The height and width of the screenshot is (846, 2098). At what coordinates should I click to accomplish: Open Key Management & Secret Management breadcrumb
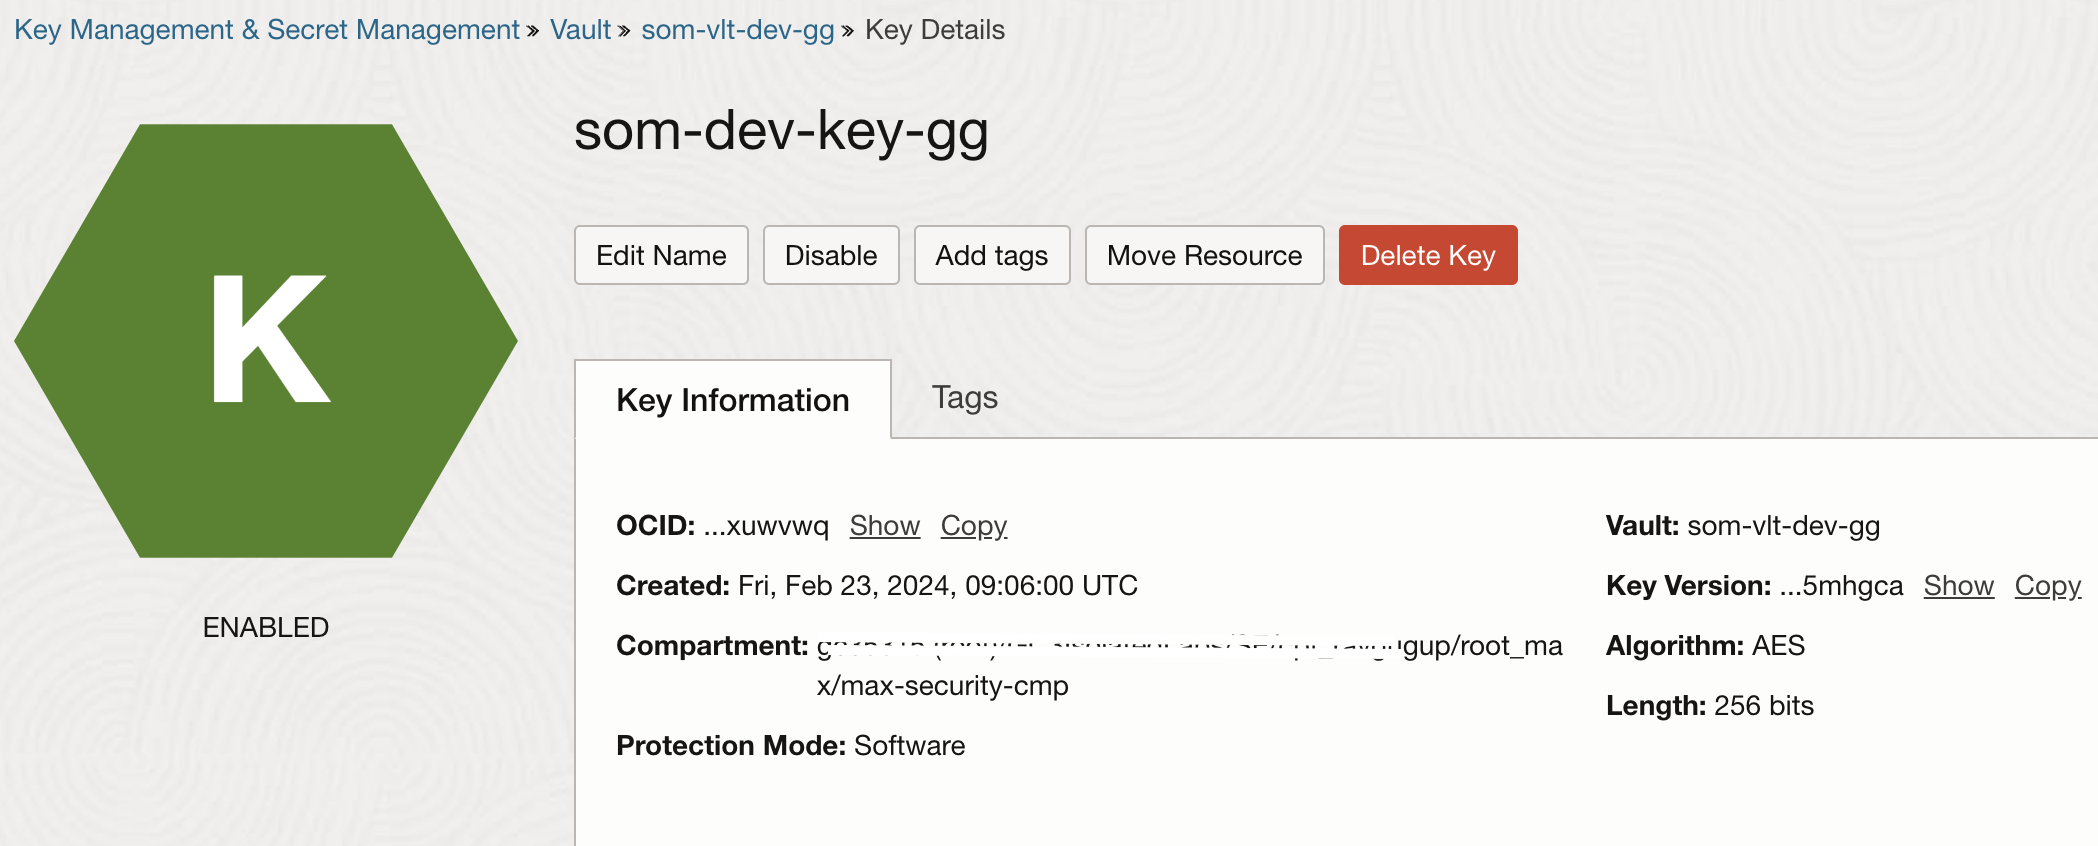coord(267,30)
